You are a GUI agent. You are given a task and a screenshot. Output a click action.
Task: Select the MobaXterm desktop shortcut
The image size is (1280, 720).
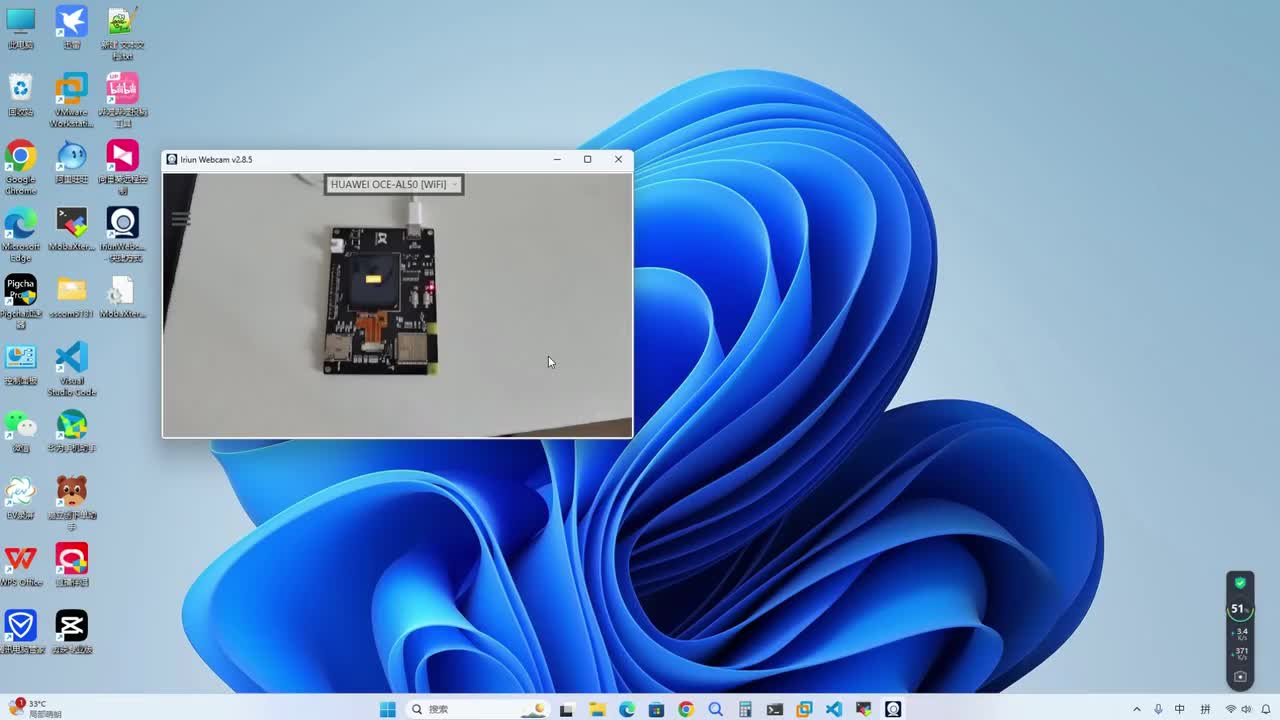pyautogui.click(x=71, y=229)
